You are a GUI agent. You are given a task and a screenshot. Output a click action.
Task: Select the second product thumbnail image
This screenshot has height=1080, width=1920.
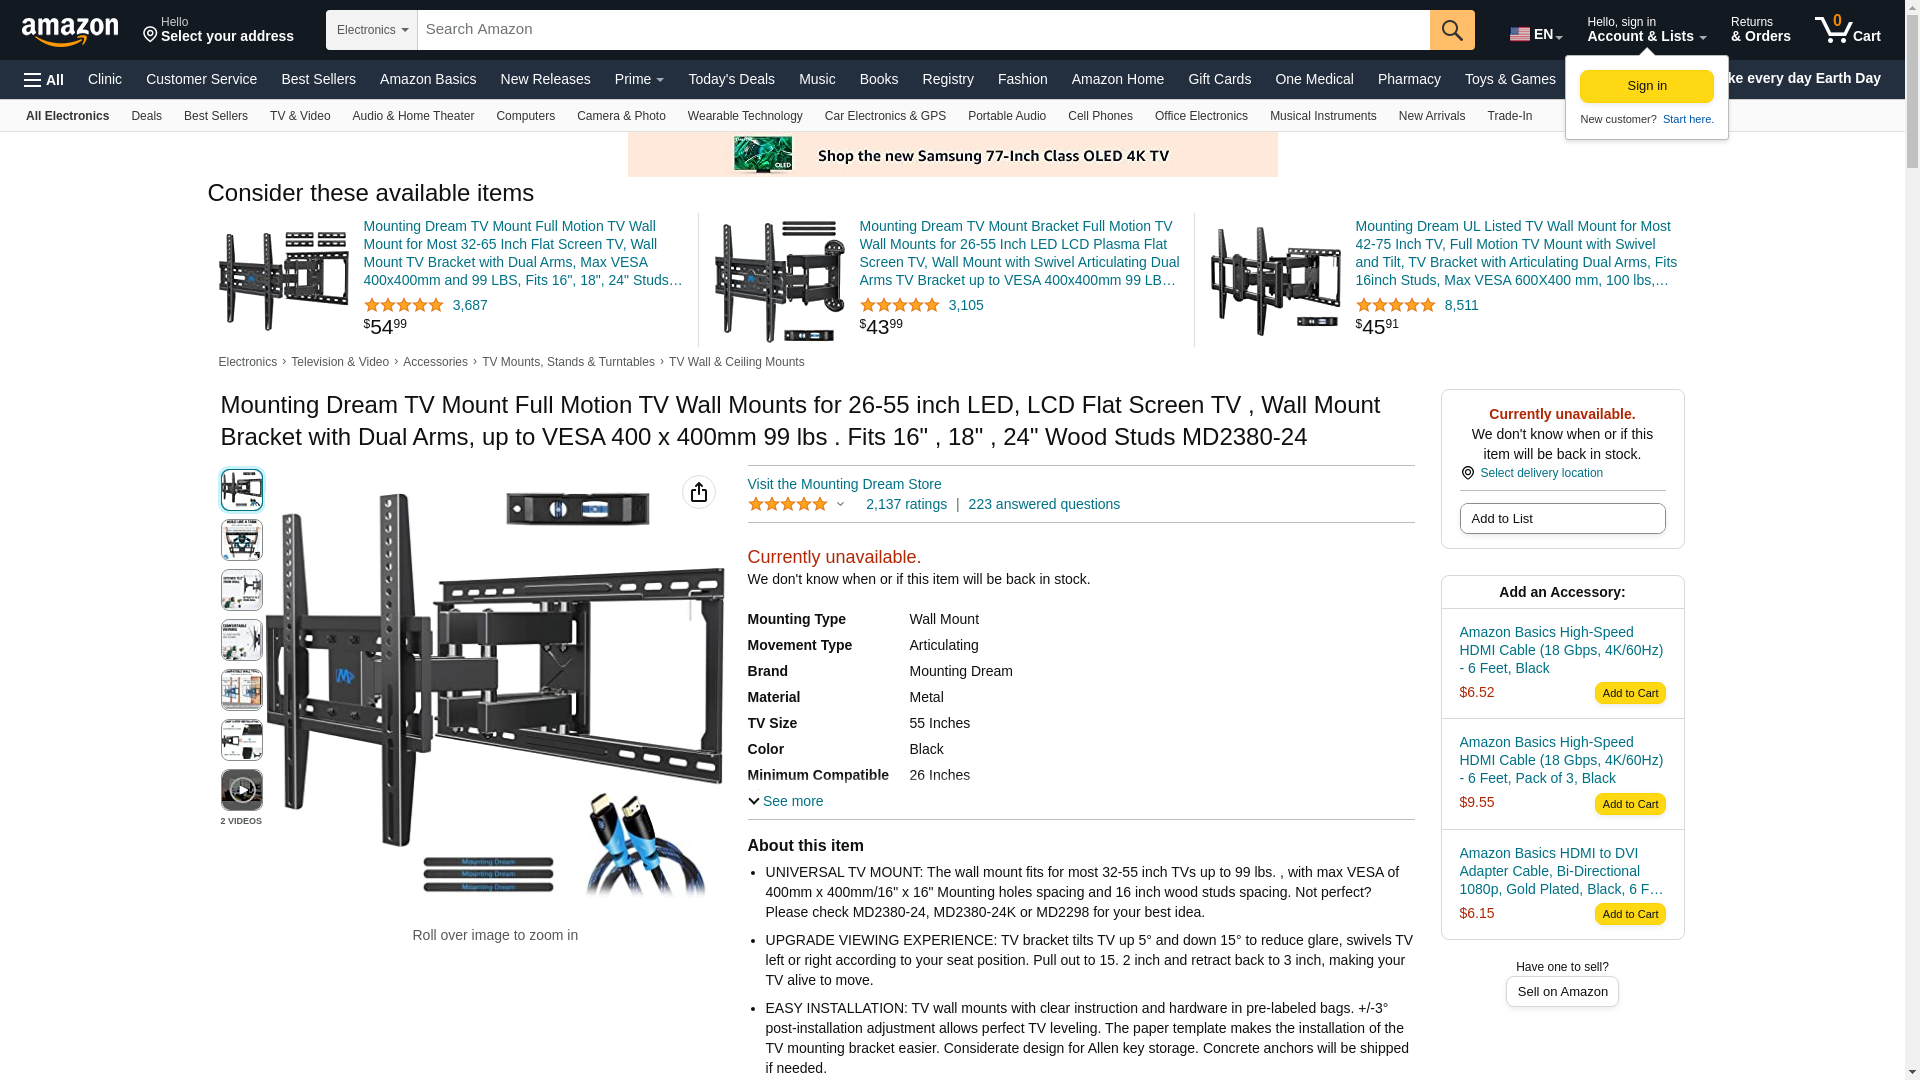click(x=242, y=540)
